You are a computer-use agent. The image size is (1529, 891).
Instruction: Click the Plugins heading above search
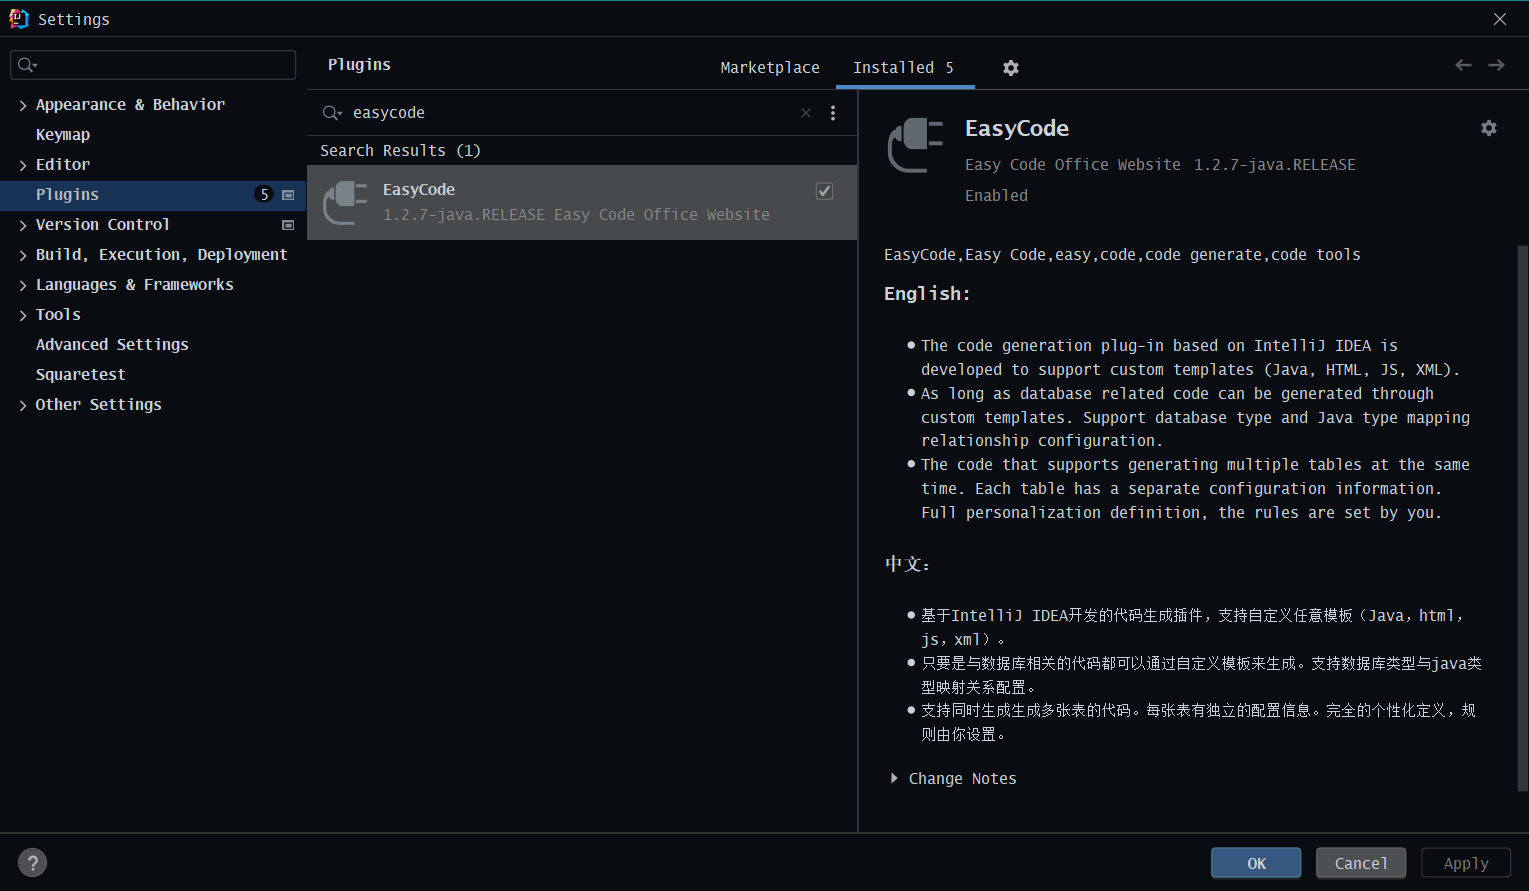359,65
